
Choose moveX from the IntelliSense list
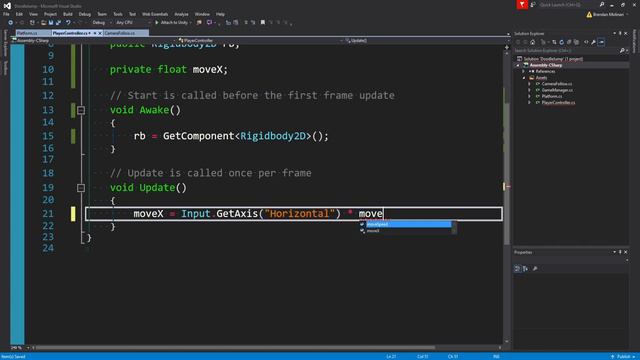(406, 231)
